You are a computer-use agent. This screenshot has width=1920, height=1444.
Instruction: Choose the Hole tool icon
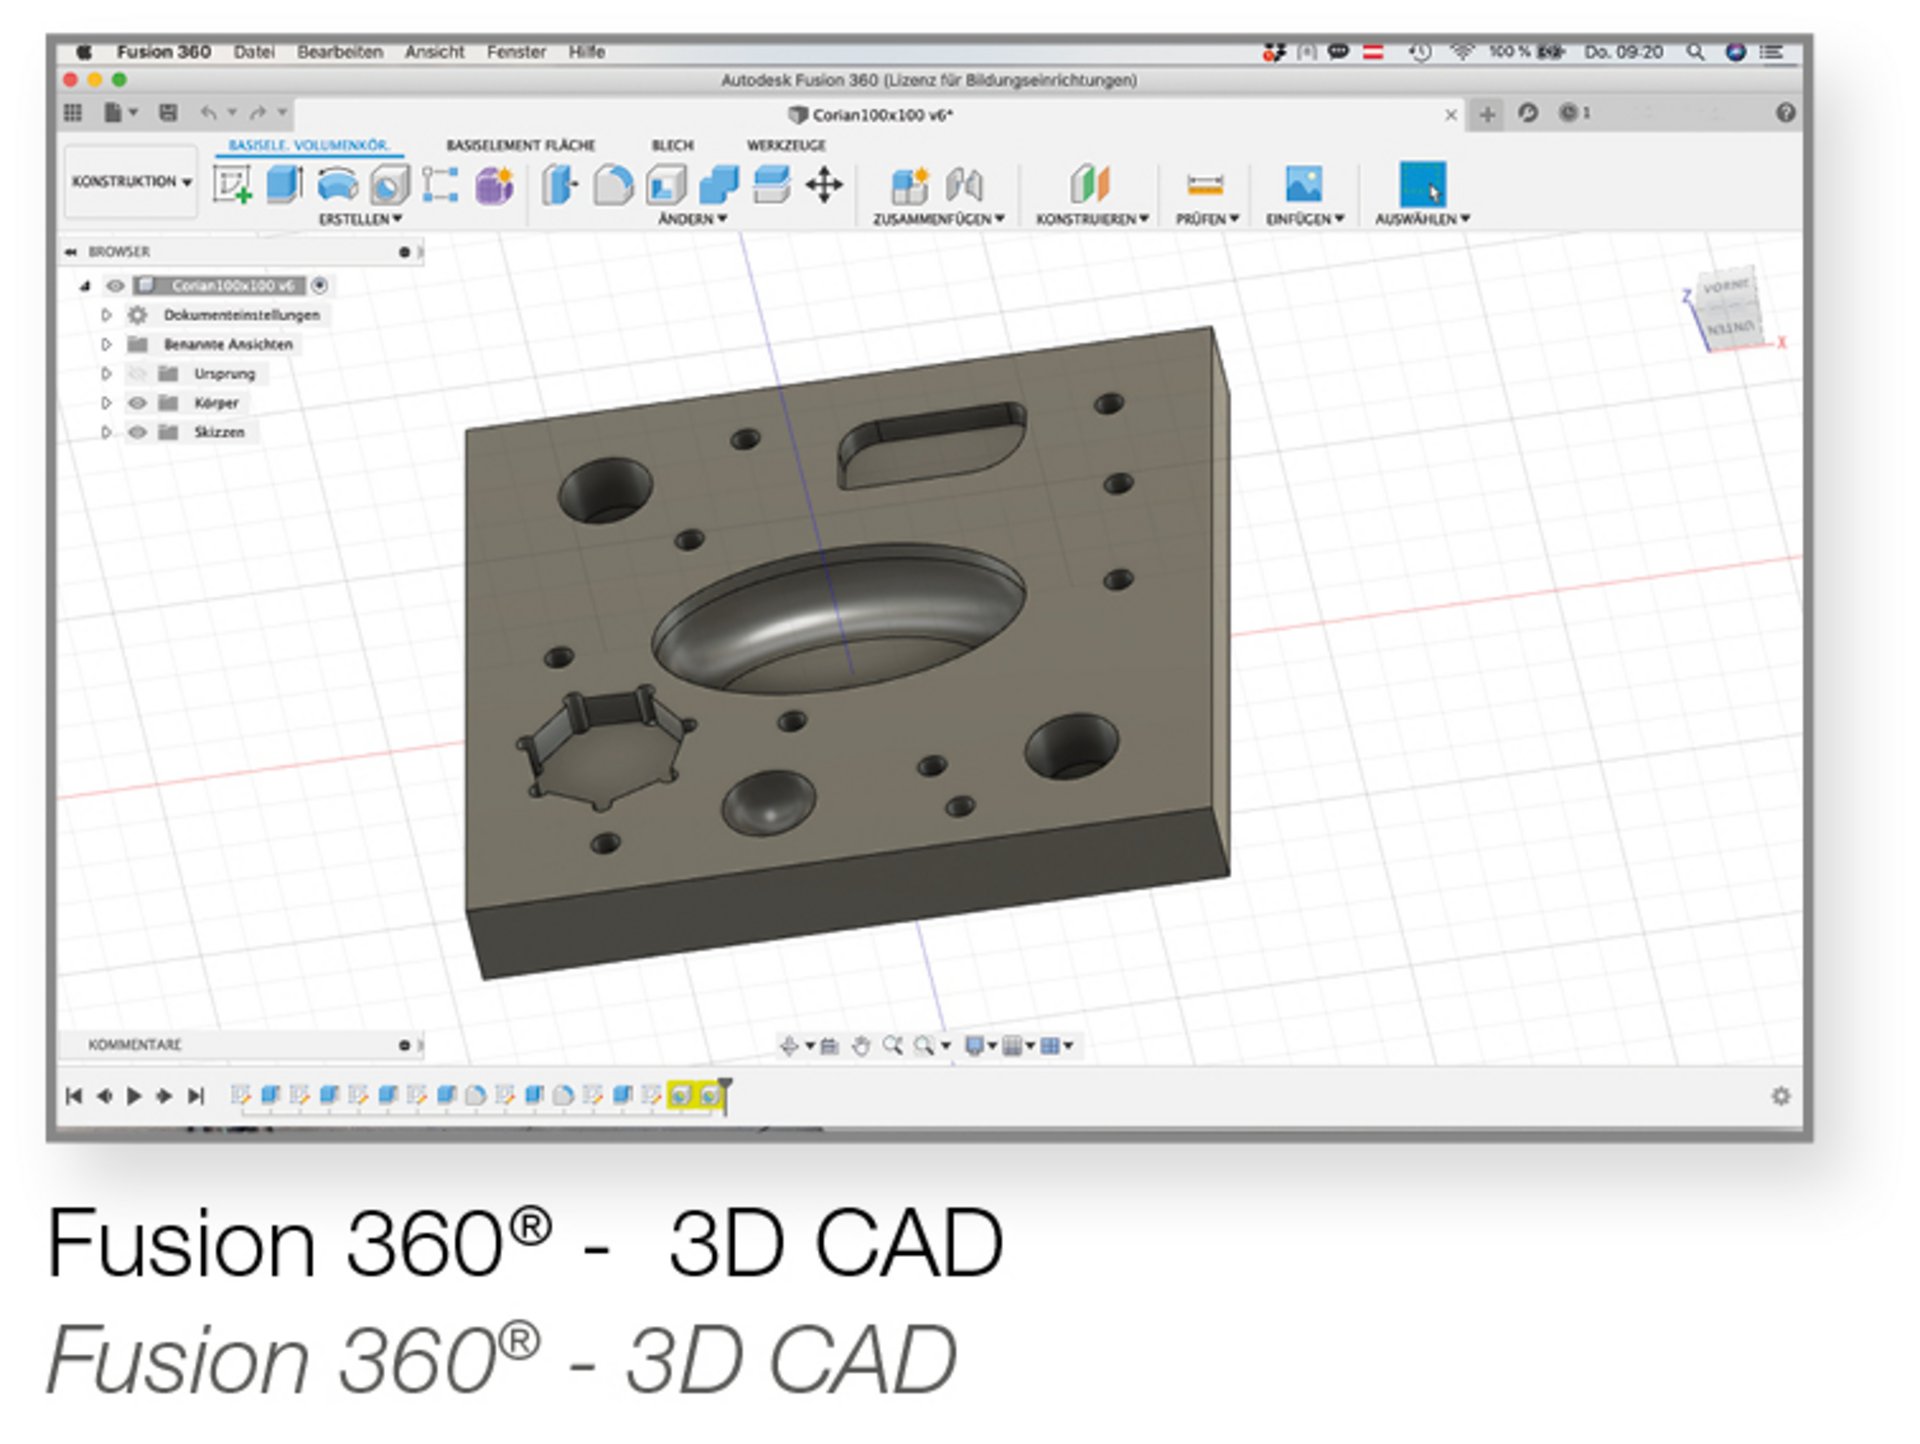pos(390,185)
